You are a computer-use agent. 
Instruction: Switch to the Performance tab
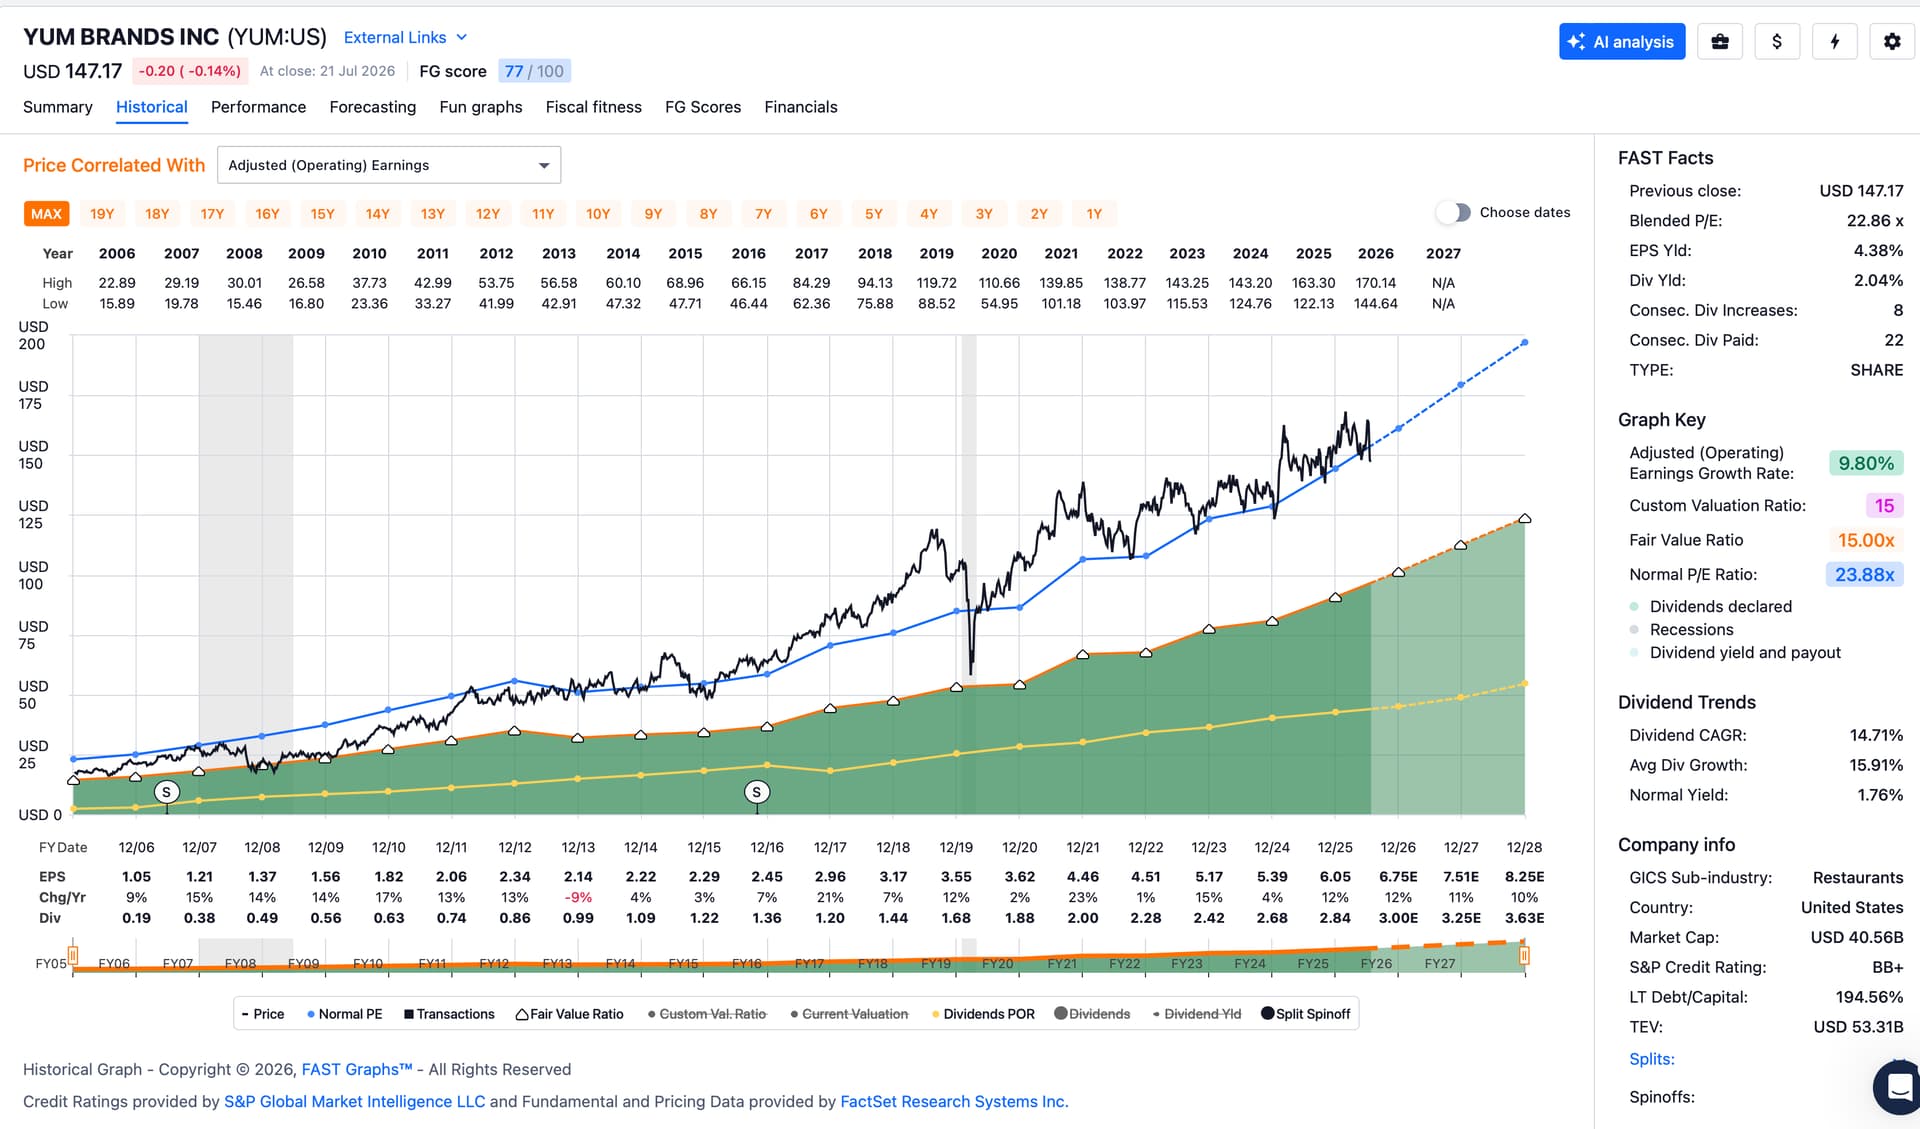point(258,107)
